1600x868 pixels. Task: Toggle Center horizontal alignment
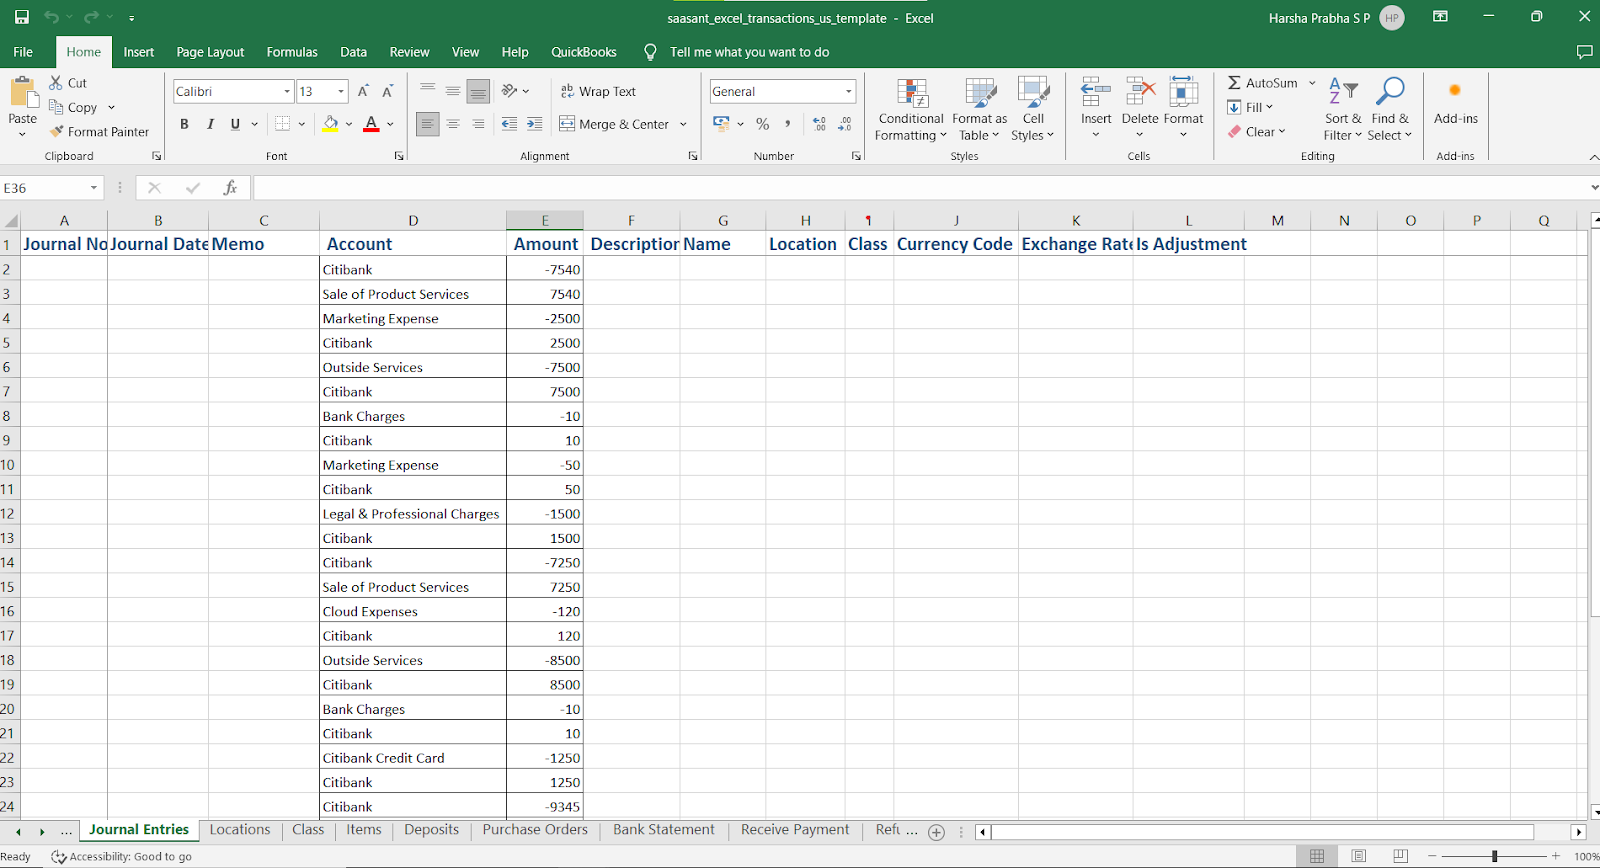pos(453,124)
